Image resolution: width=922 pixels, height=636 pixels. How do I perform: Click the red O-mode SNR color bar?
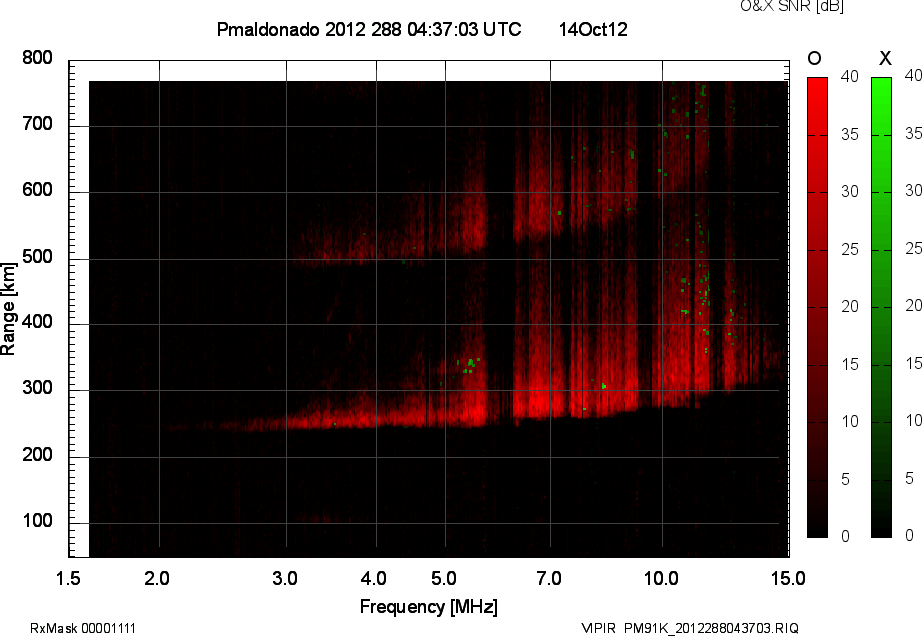pos(817,307)
